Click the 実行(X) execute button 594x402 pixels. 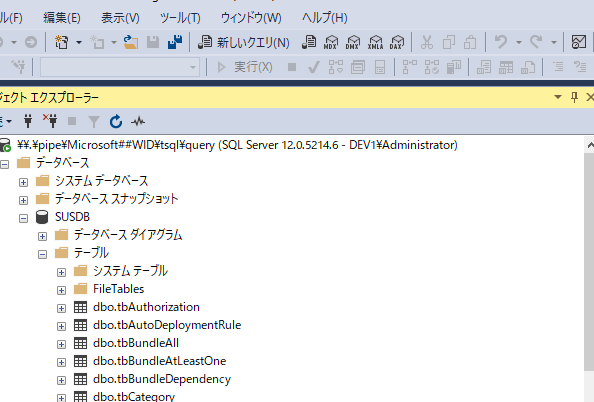[x=244, y=67]
